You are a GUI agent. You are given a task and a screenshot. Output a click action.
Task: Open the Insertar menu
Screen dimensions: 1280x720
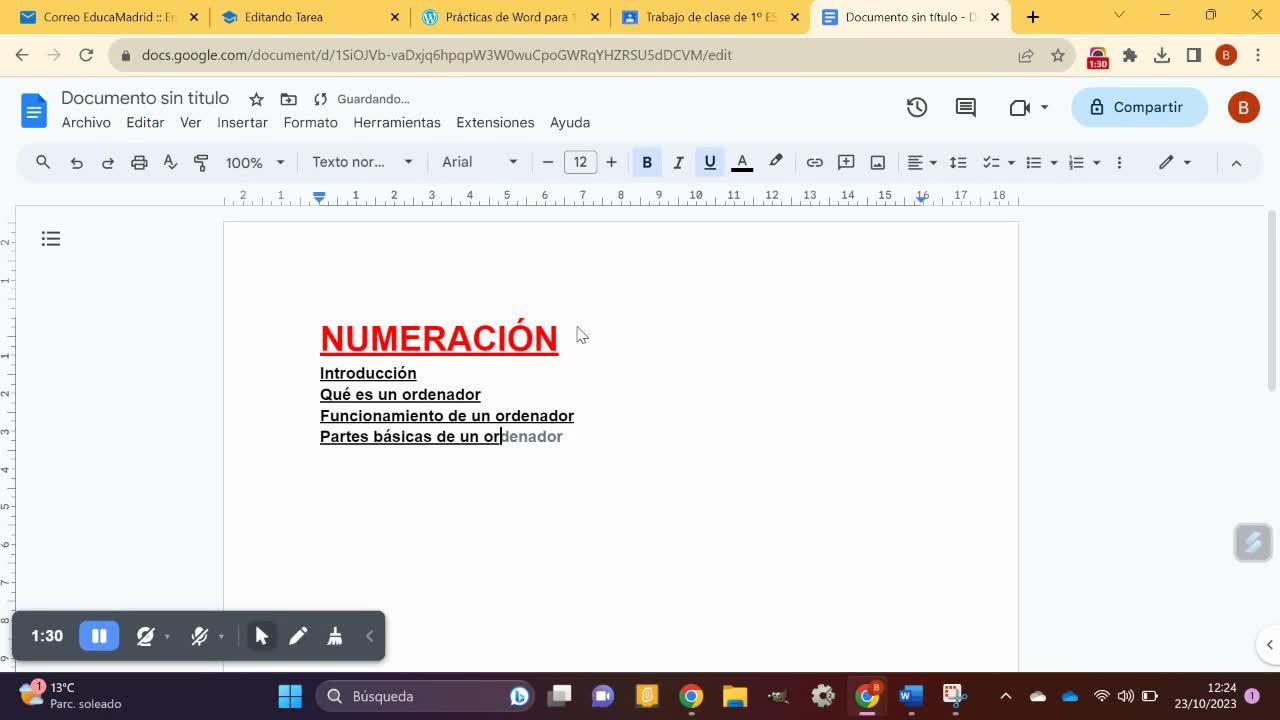[242, 122]
